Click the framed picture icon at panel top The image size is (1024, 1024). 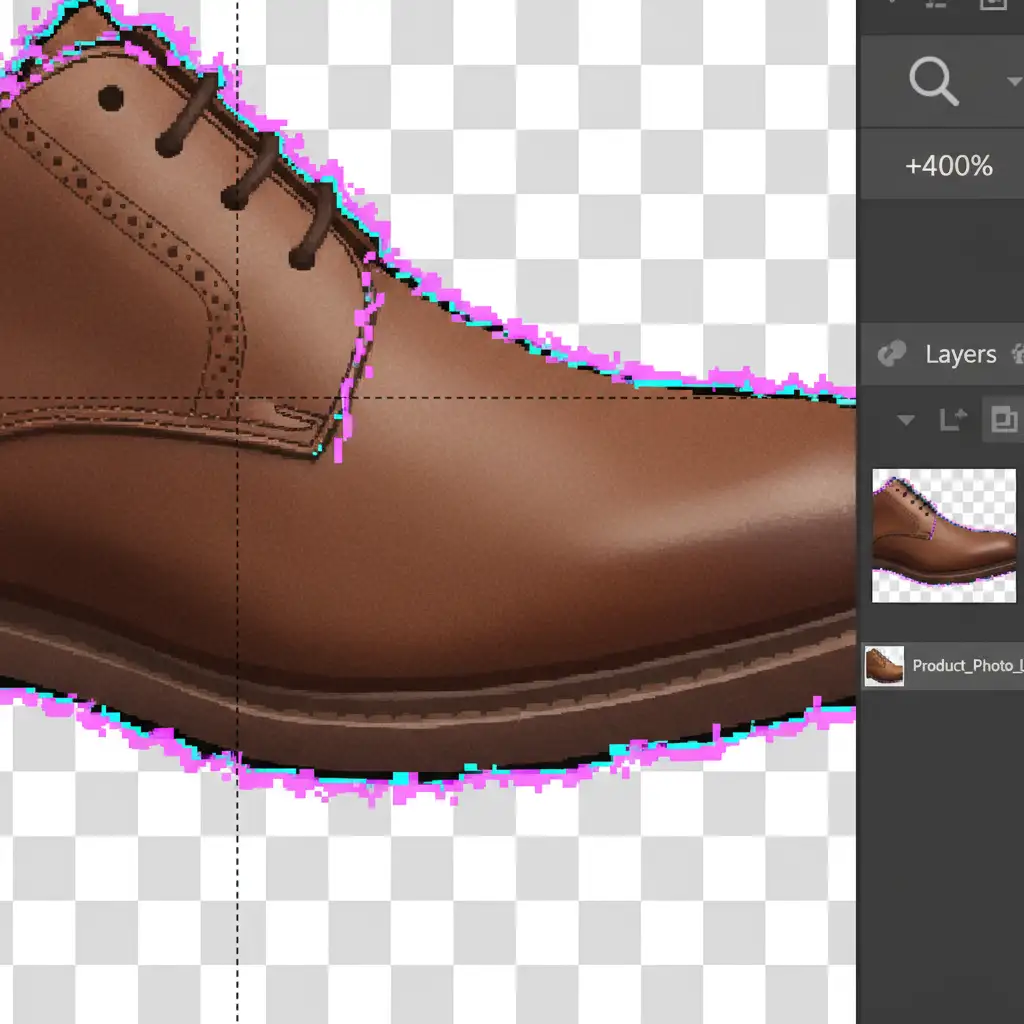pyautogui.click(x=991, y=5)
